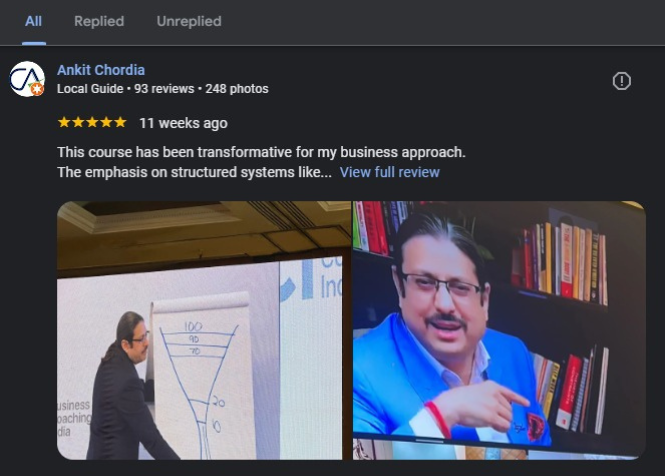Click the orange Local Guide badge on avatar
Viewport: 665px width, 476px height.
coord(37,89)
